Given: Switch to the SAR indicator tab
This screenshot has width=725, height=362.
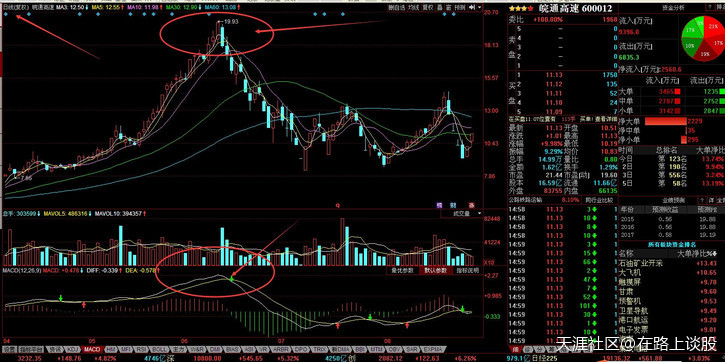Looking at the screenshot, I should 412,349.
